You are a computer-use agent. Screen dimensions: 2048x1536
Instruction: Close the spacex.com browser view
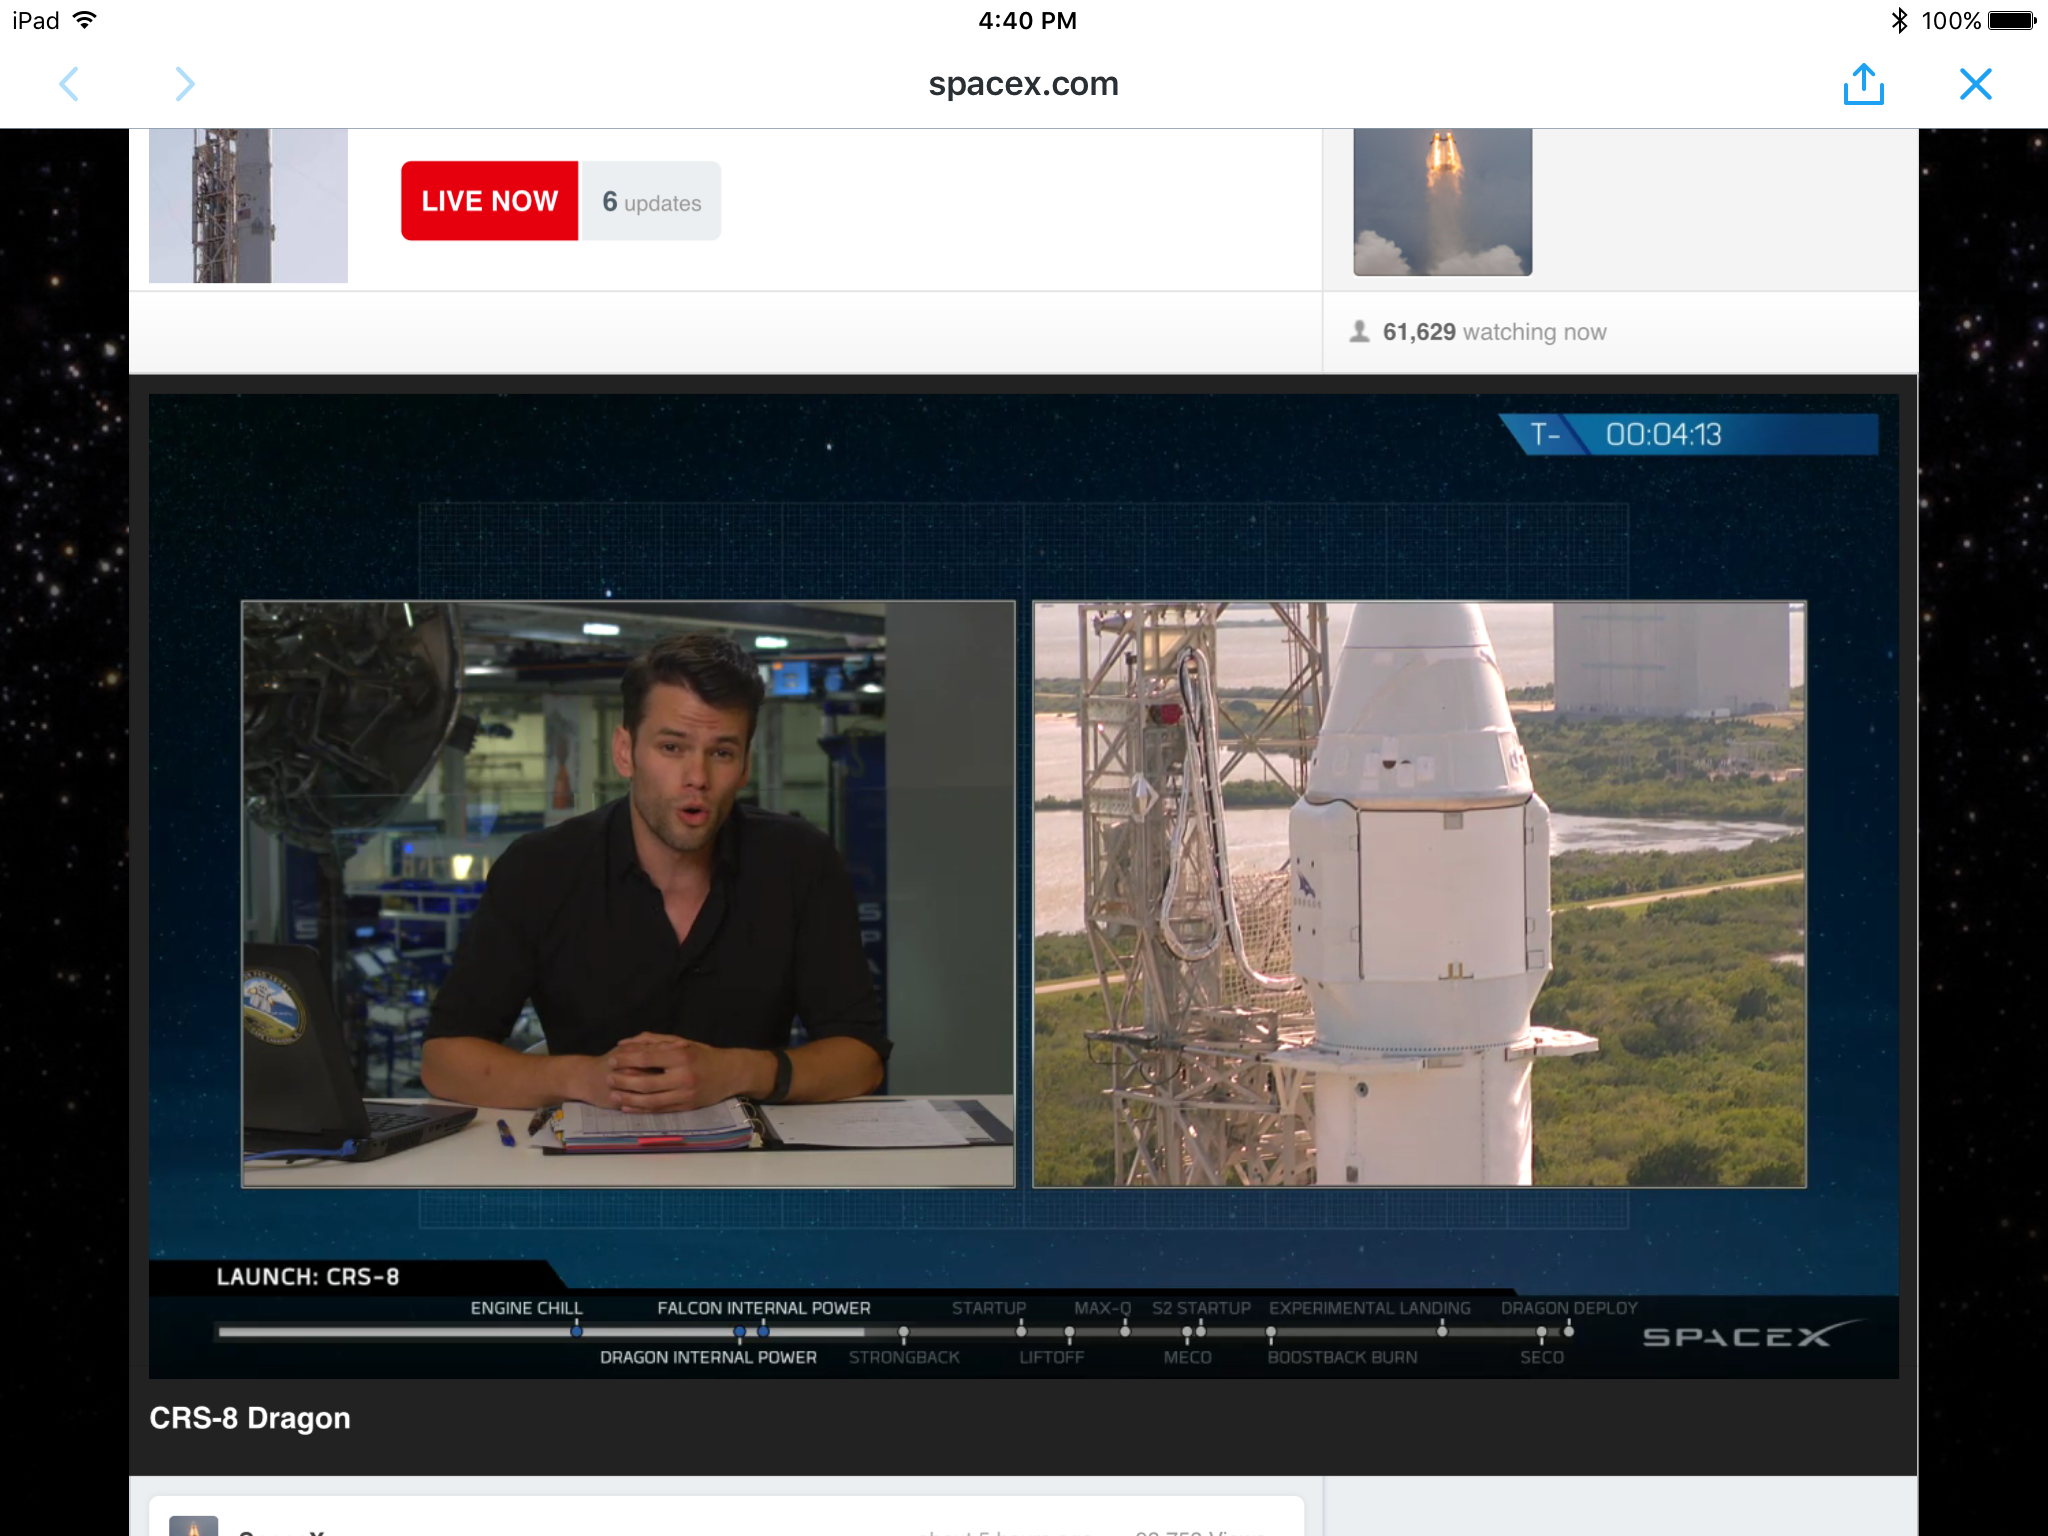[1976, 84]
